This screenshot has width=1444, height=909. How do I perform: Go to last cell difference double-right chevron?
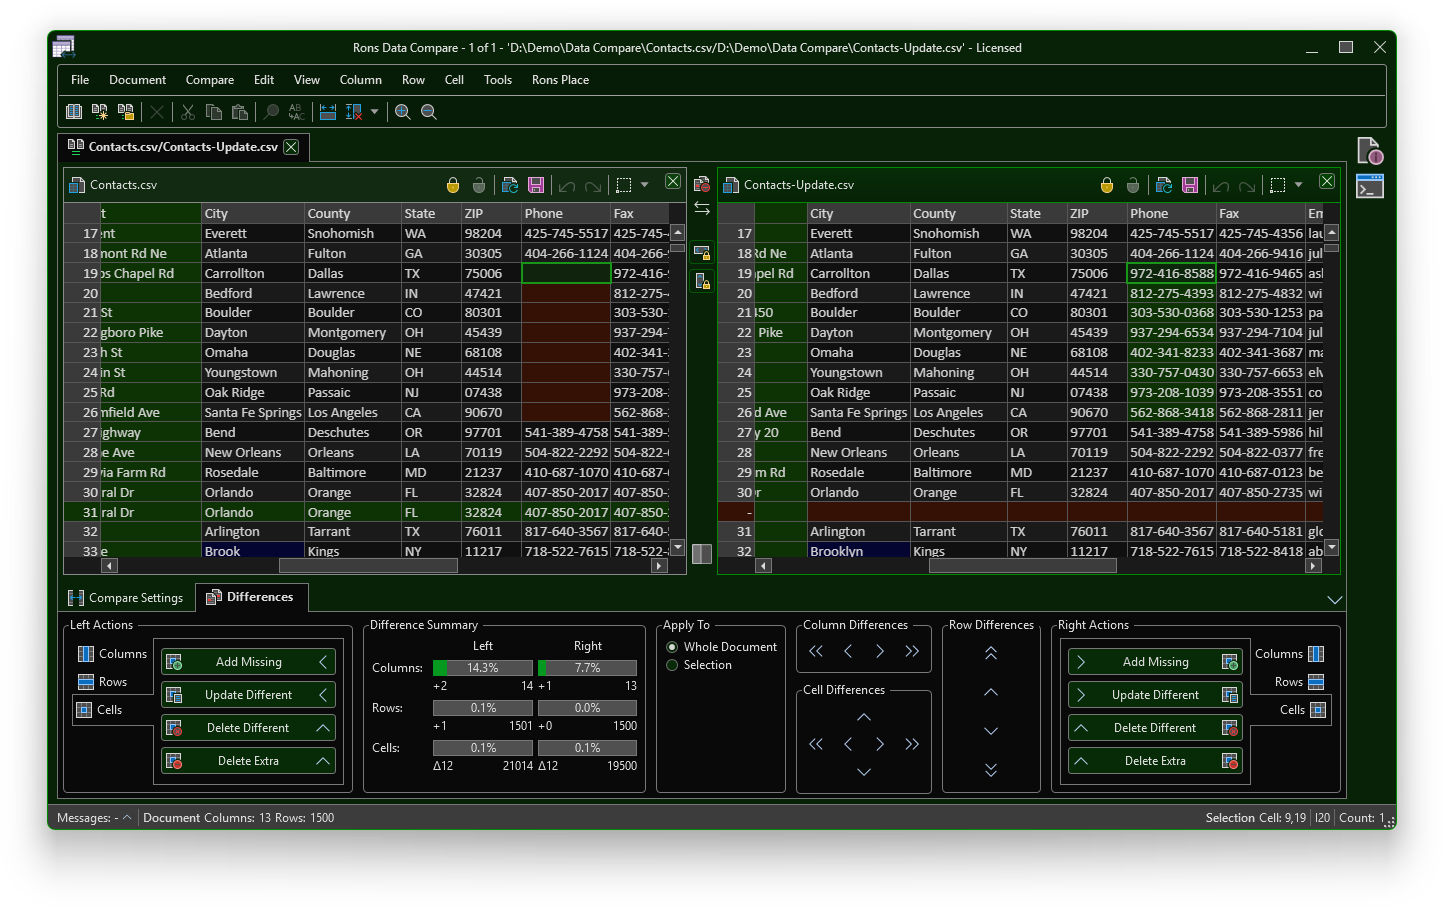pos(912,744)
